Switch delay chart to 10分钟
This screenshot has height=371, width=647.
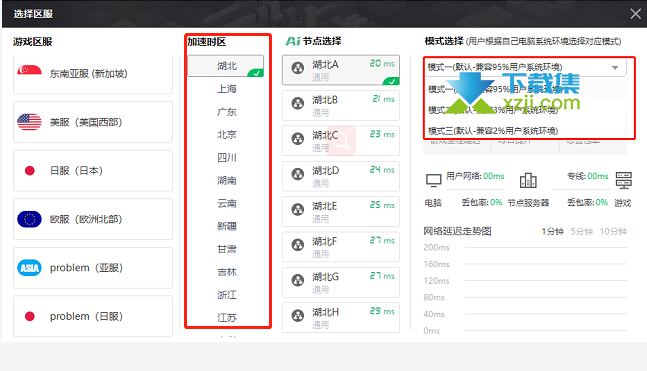[613, 232]
